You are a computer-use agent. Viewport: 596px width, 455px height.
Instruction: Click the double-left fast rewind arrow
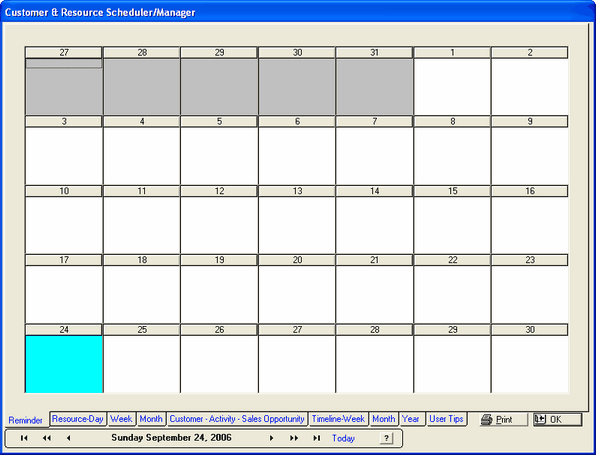47,438
